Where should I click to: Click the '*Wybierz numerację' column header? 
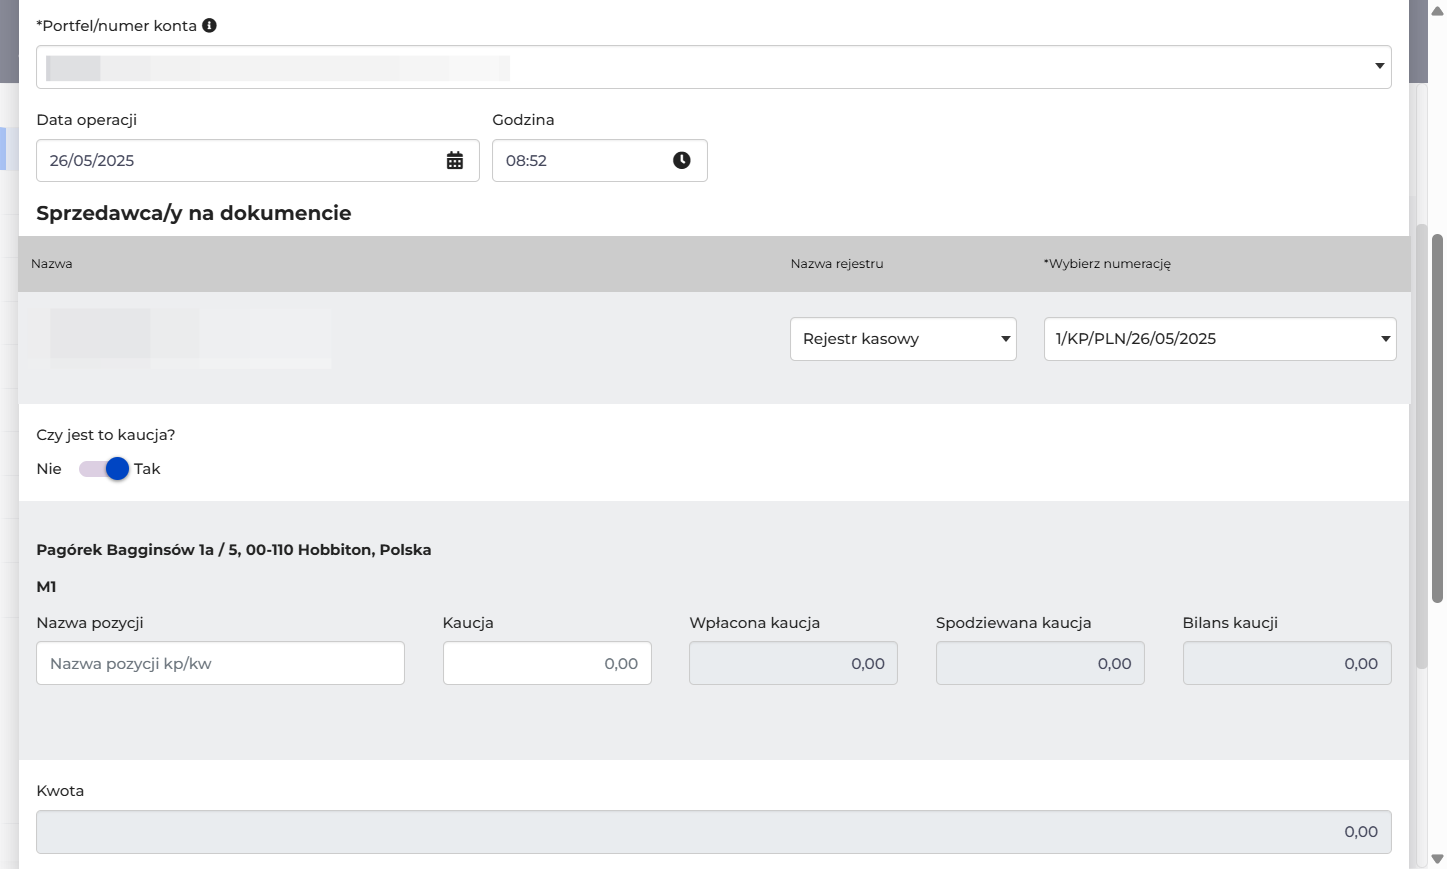click(x=1107, y=264)
